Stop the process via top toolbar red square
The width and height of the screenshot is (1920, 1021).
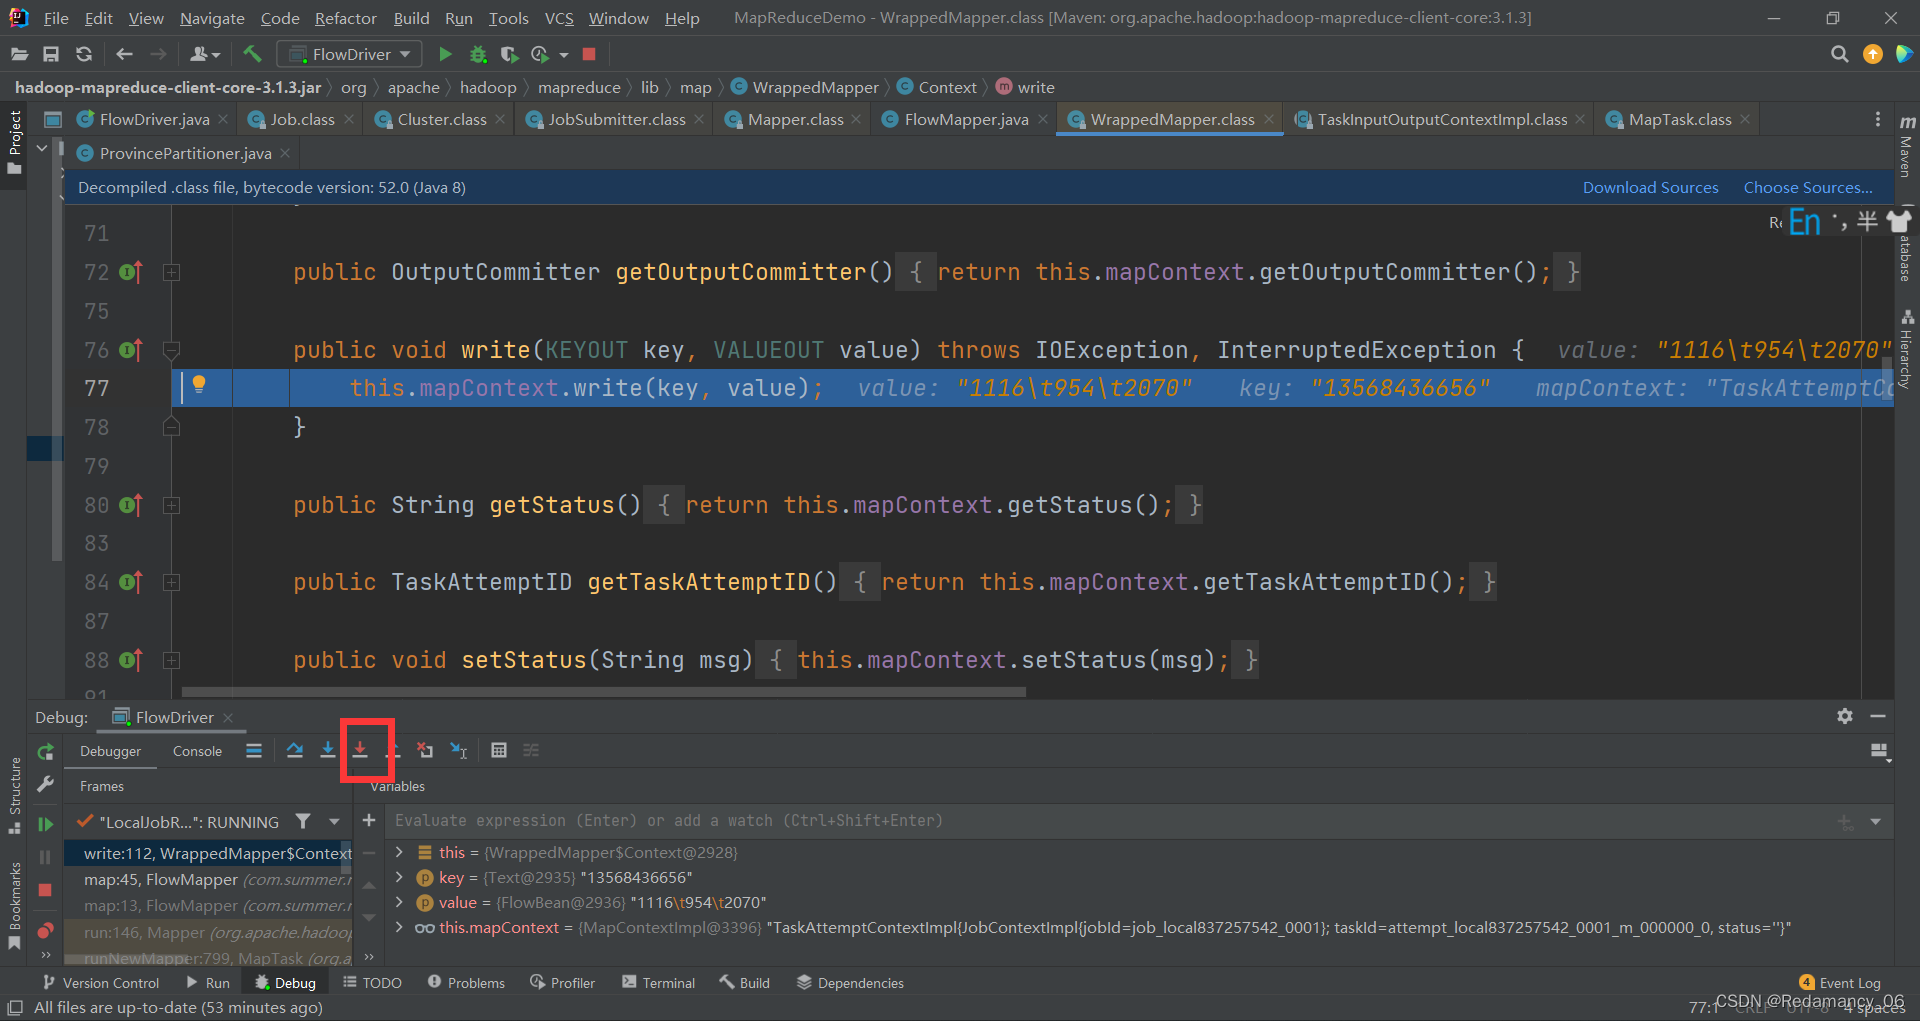[589, 54]
